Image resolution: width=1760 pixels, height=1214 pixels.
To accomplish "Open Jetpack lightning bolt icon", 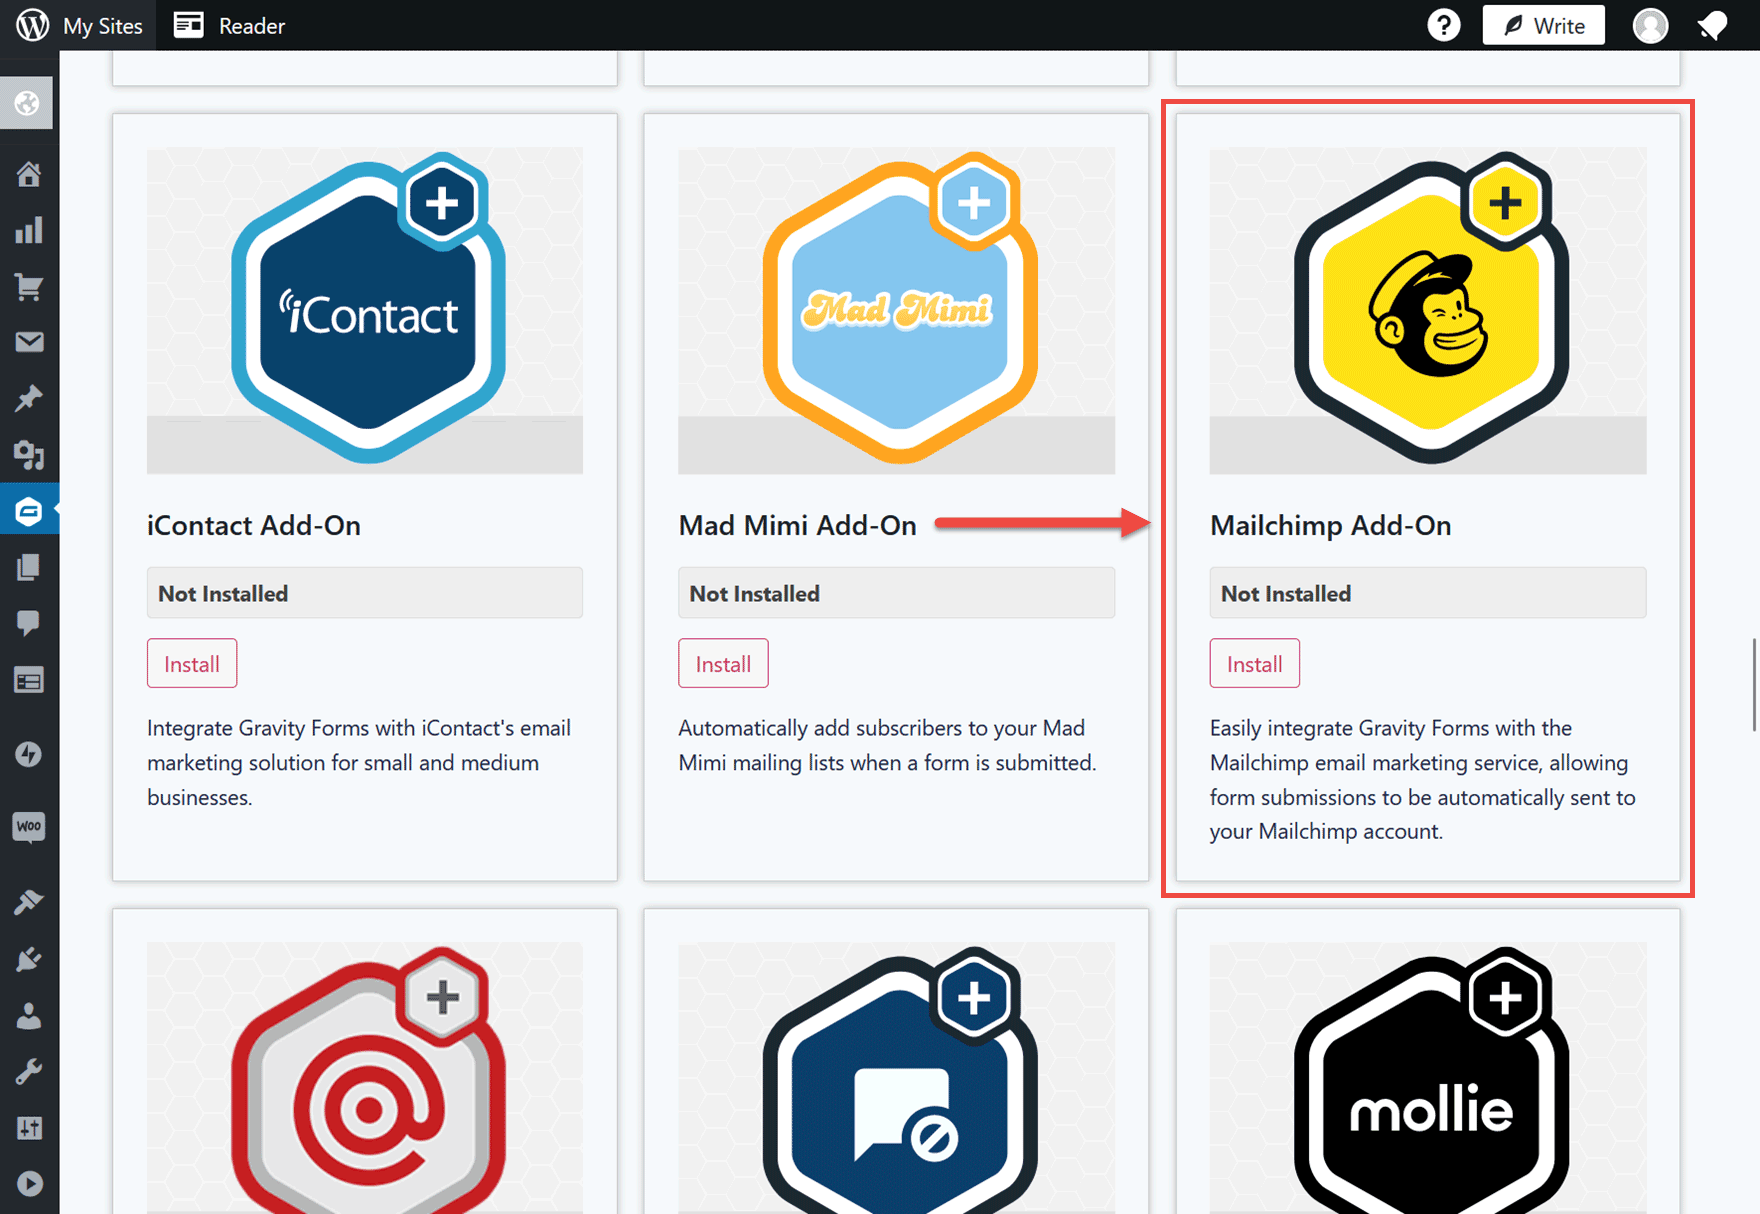I will point(28,753).
